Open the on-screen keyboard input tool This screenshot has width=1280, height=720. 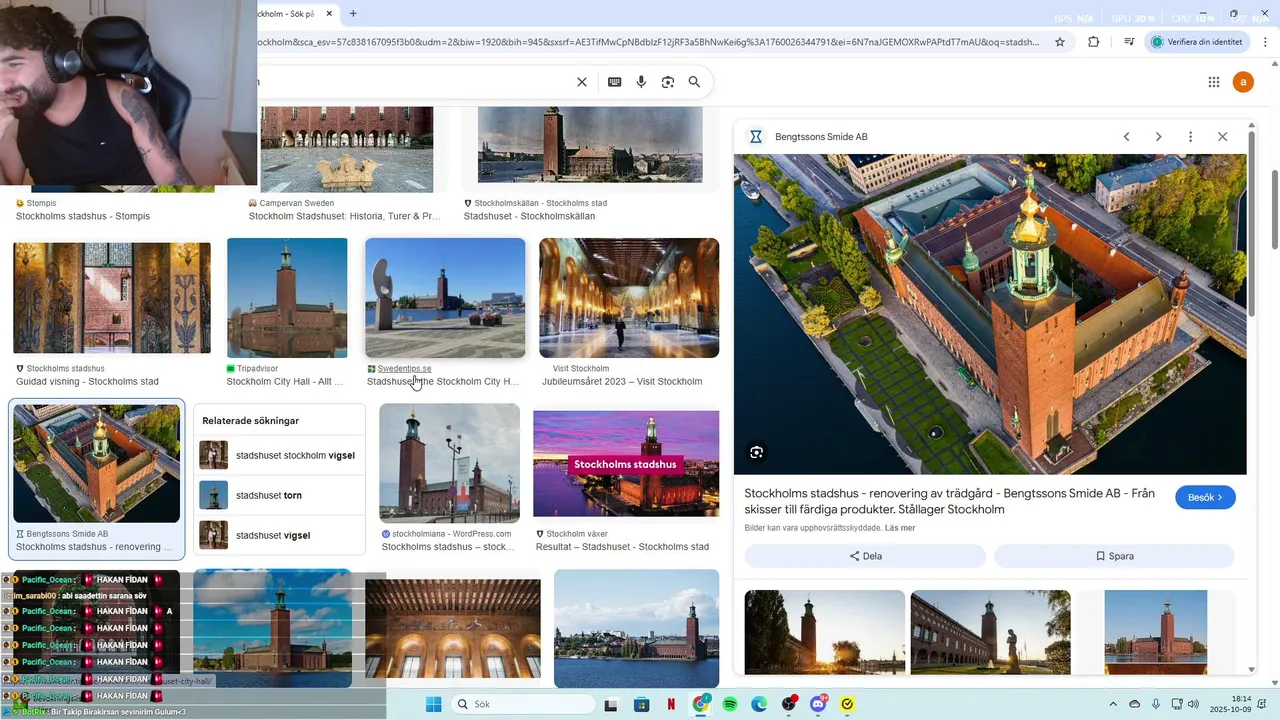(615, 82)
